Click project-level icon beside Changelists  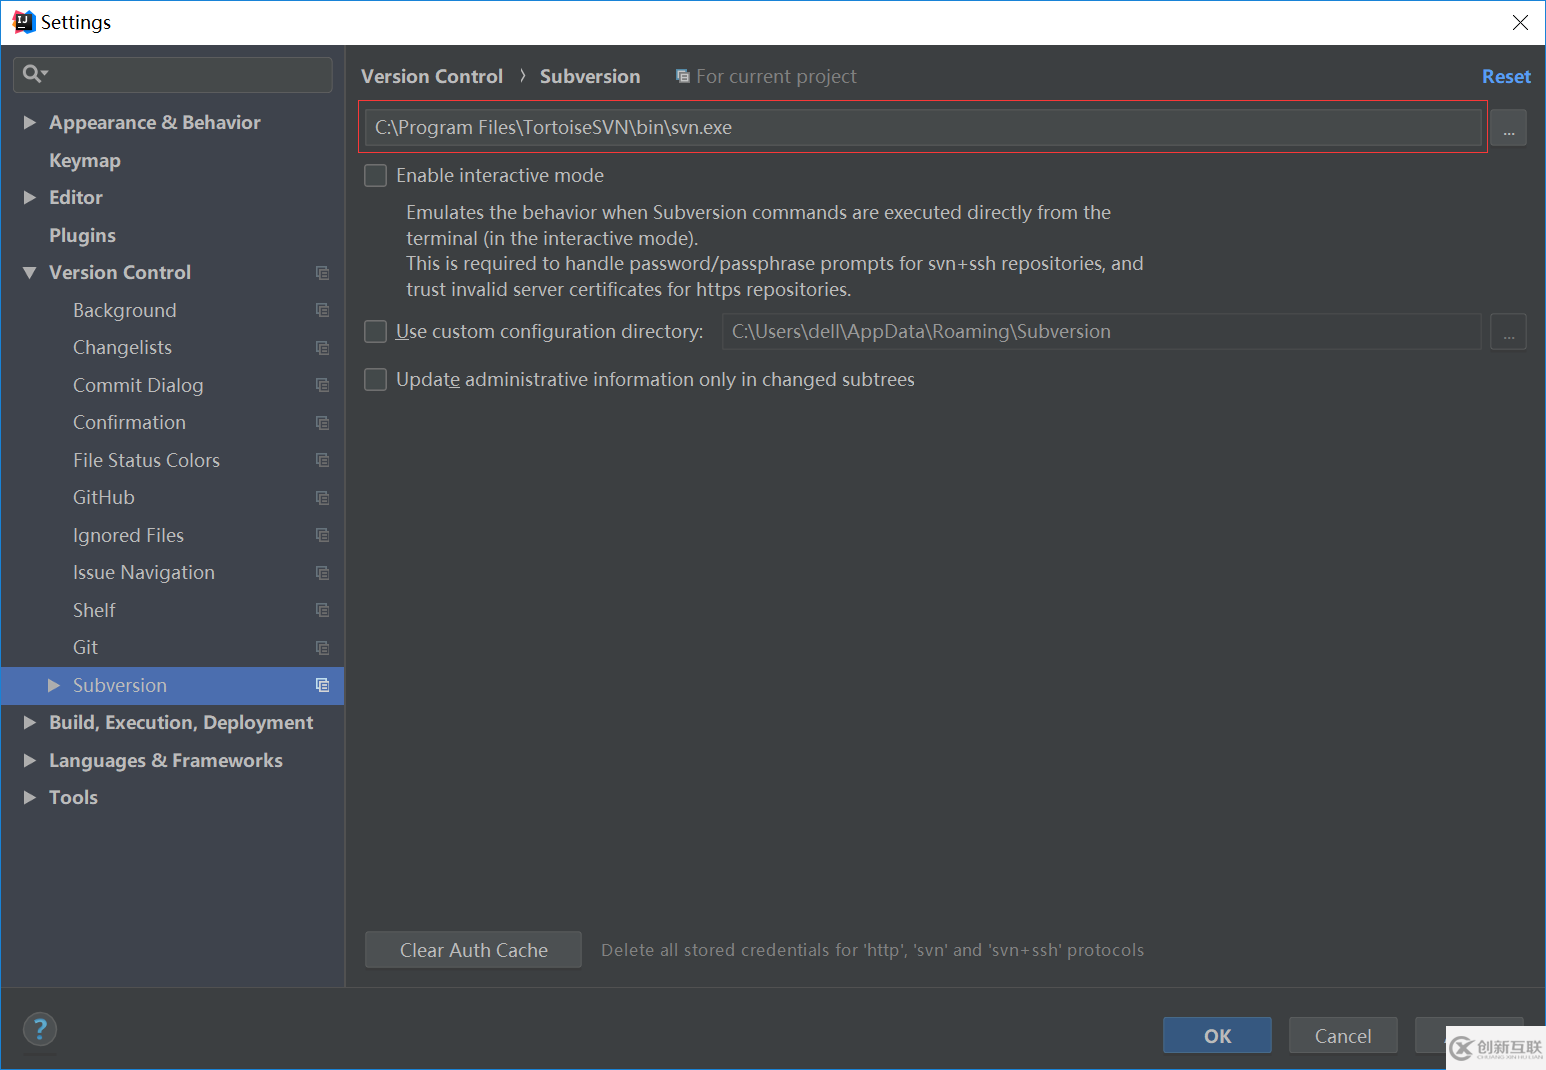click(x=322, y=348)
